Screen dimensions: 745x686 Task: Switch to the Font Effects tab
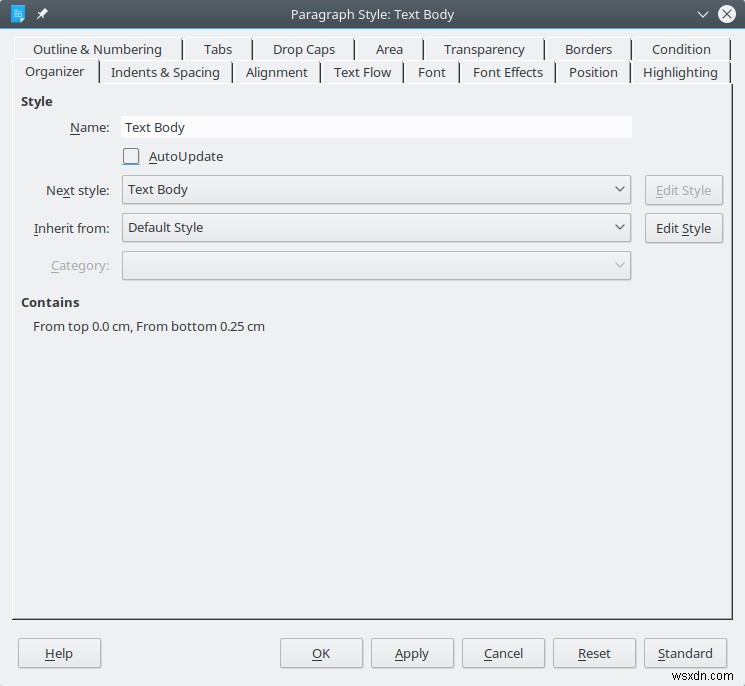tap(507, 72)
